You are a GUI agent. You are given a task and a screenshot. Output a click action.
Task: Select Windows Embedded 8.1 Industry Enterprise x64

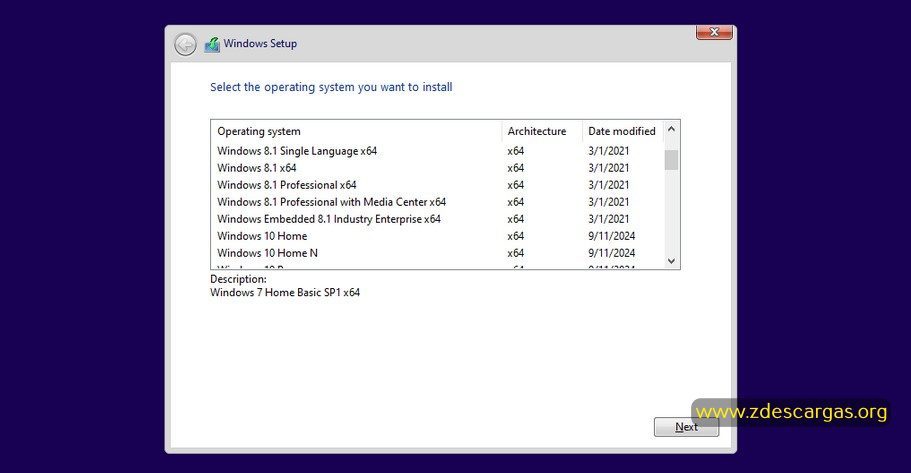[x=438, y=219]
